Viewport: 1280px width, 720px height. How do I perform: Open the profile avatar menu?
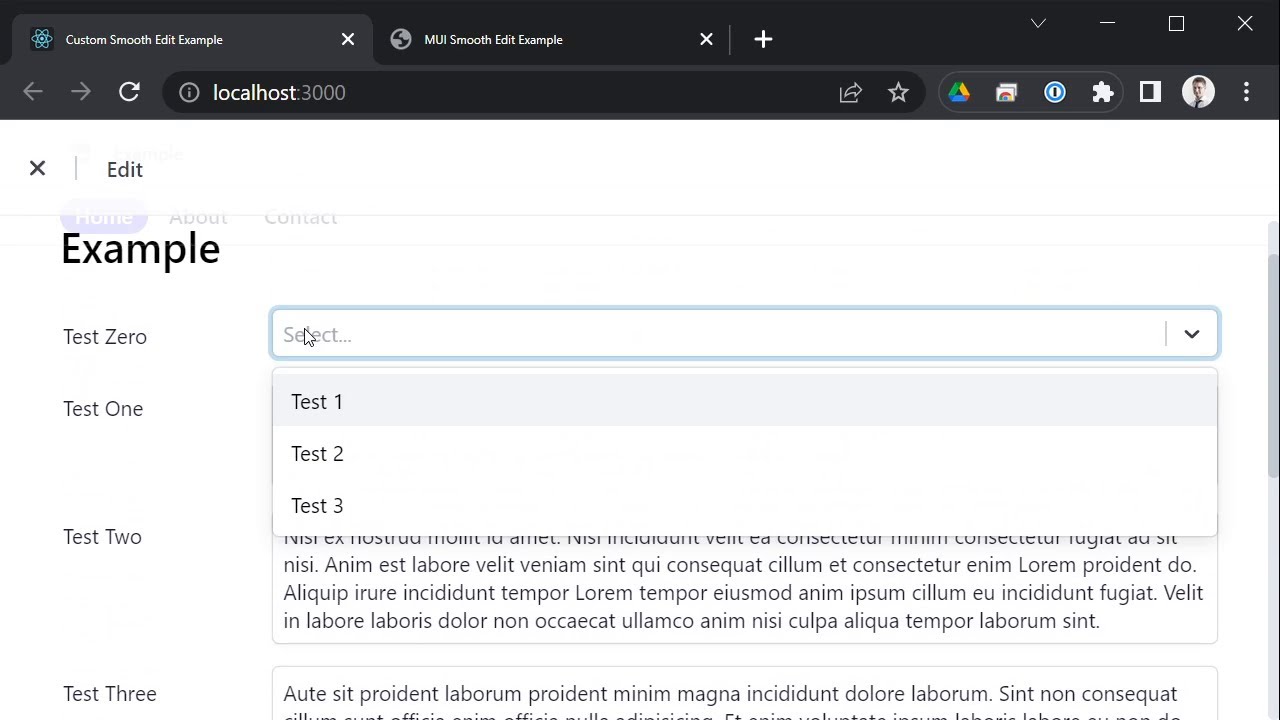1198,92
